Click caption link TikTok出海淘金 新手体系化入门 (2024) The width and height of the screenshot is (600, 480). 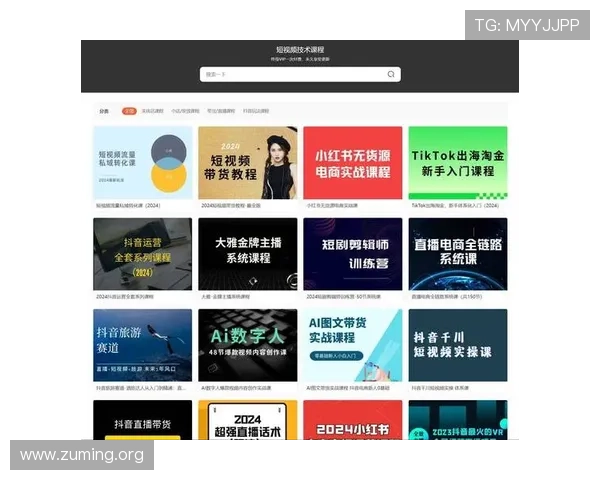[x=455, y=206]
